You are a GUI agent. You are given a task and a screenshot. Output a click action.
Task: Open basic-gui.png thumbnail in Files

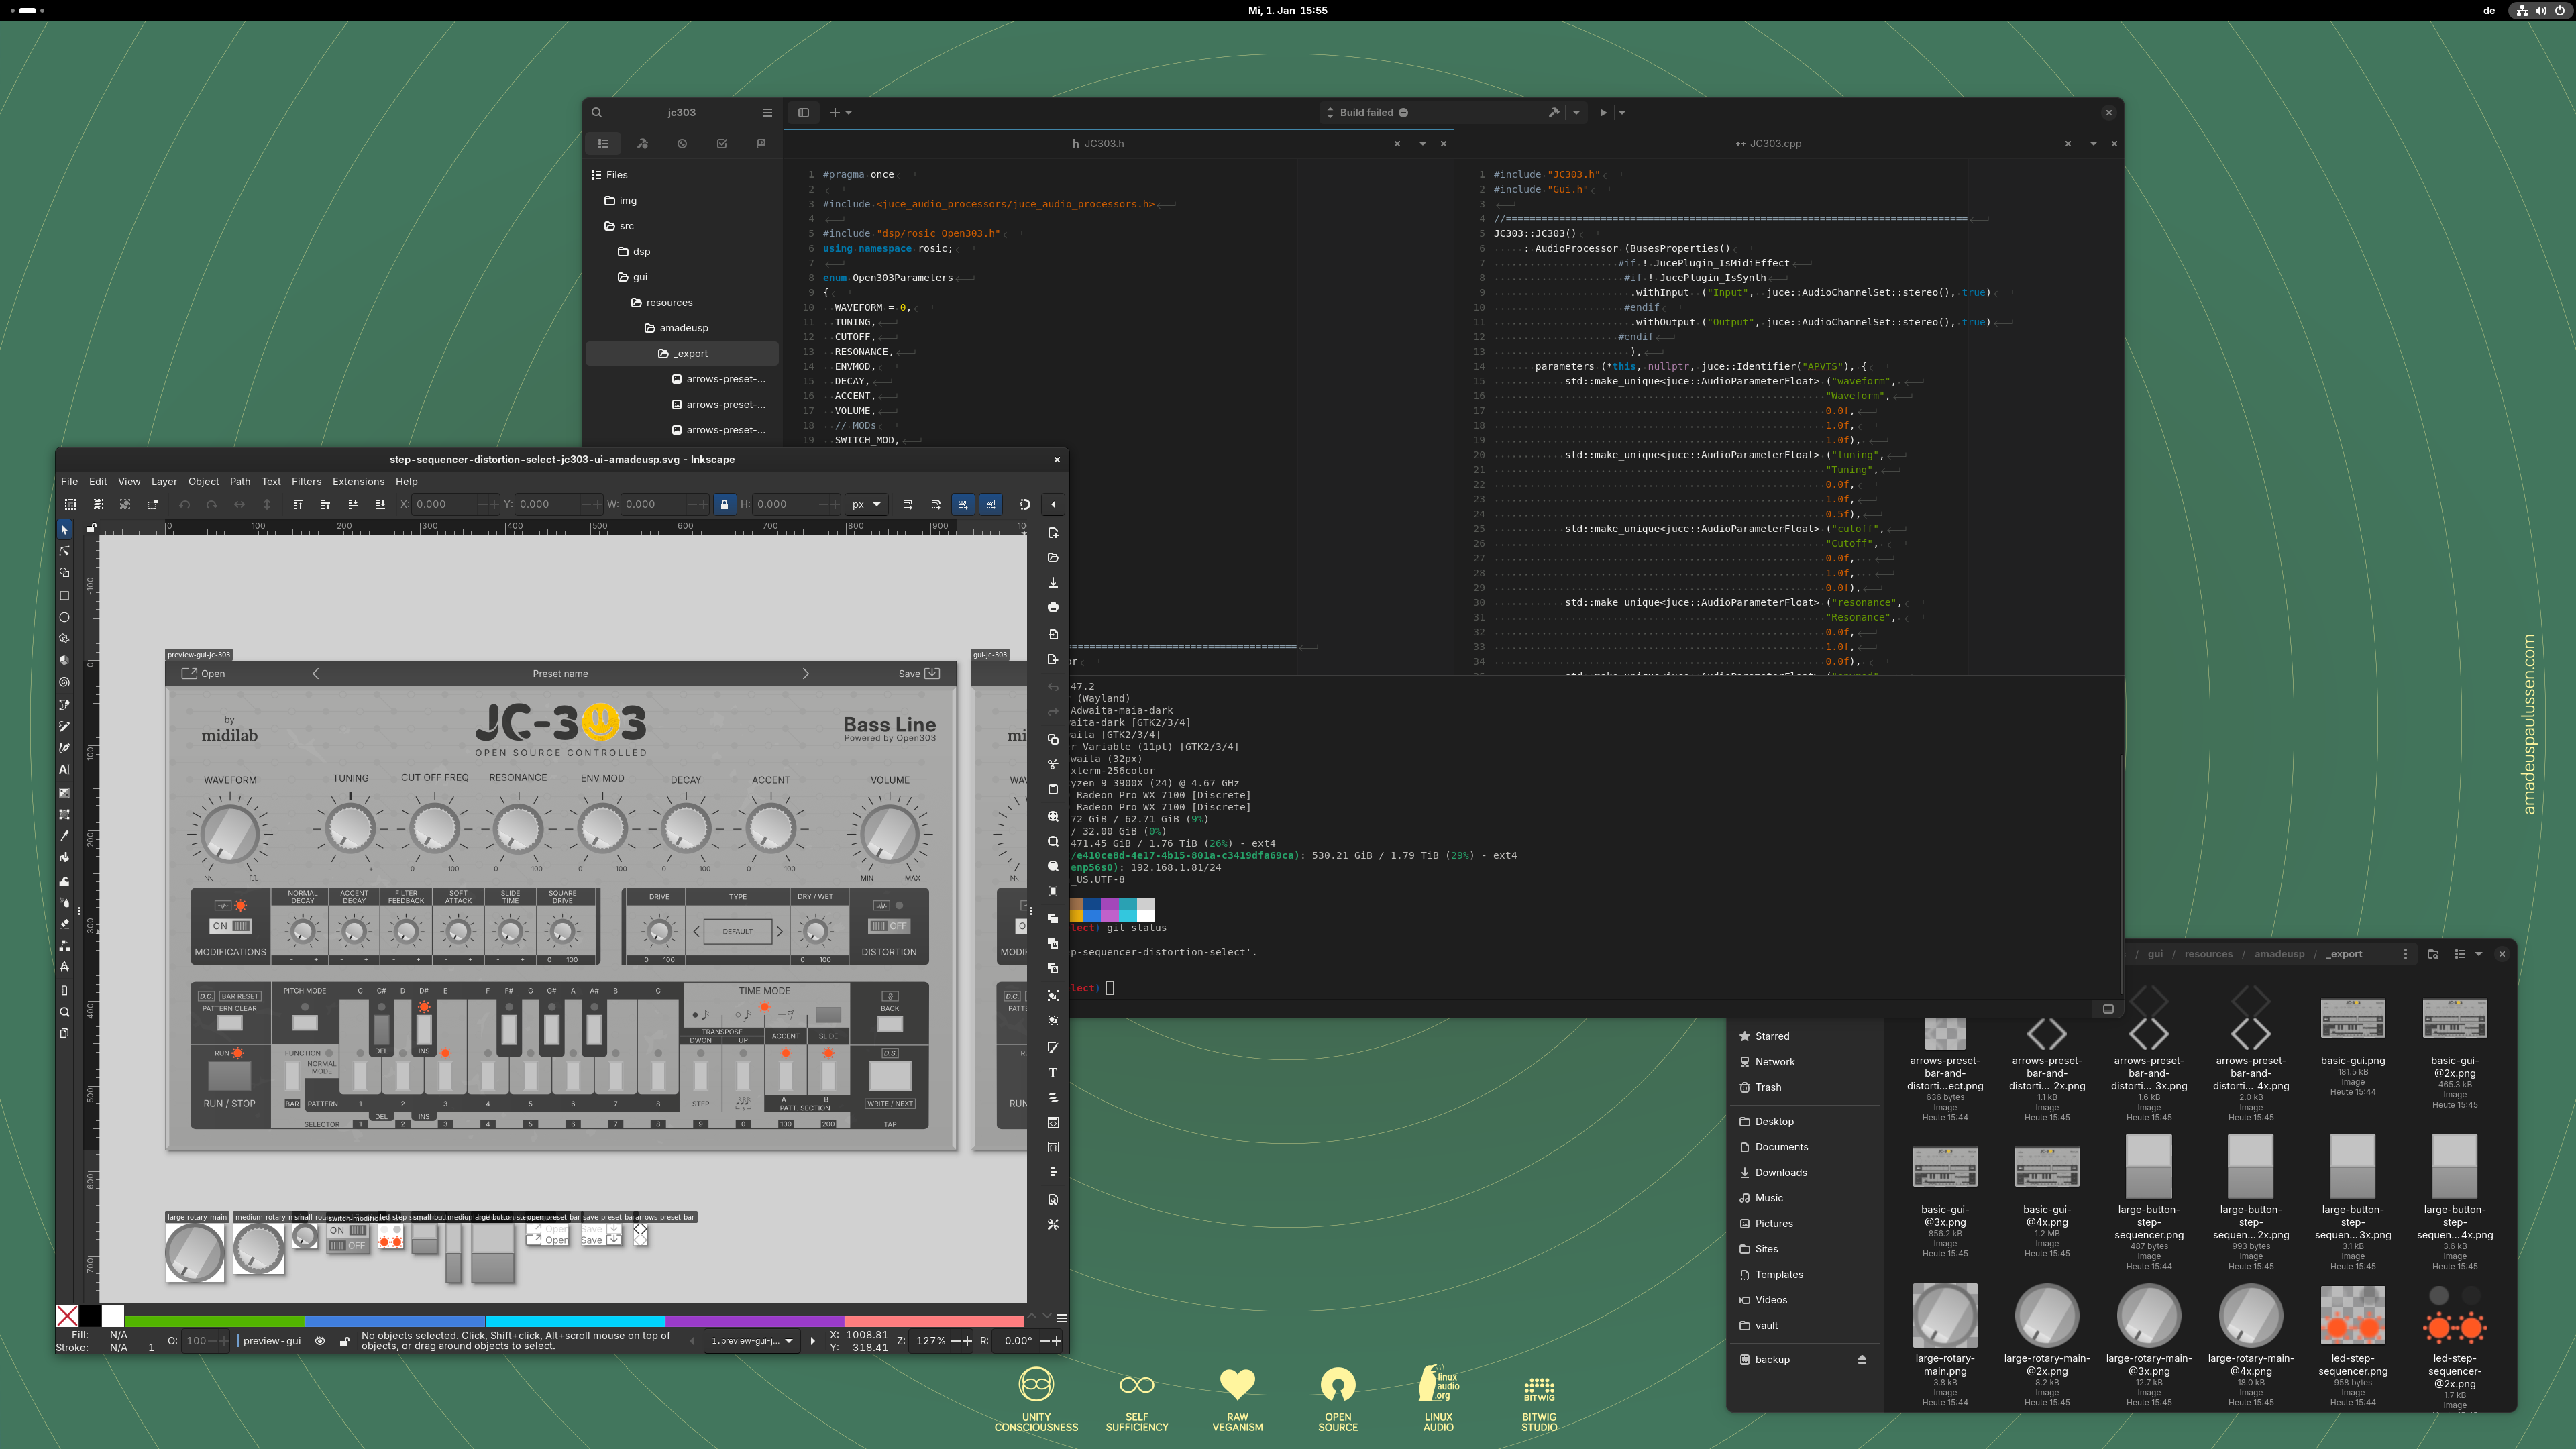pyautogui.click(x=2352, y=1018)
